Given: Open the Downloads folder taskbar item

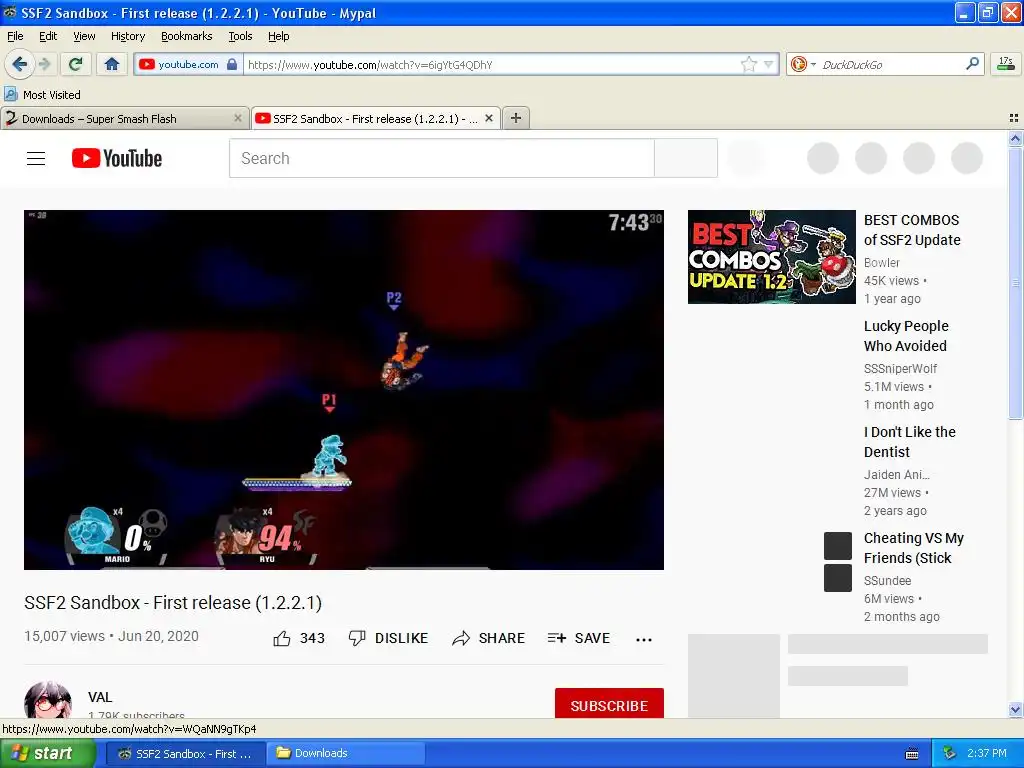Looking at the screenshot, I should coord(346,754).
